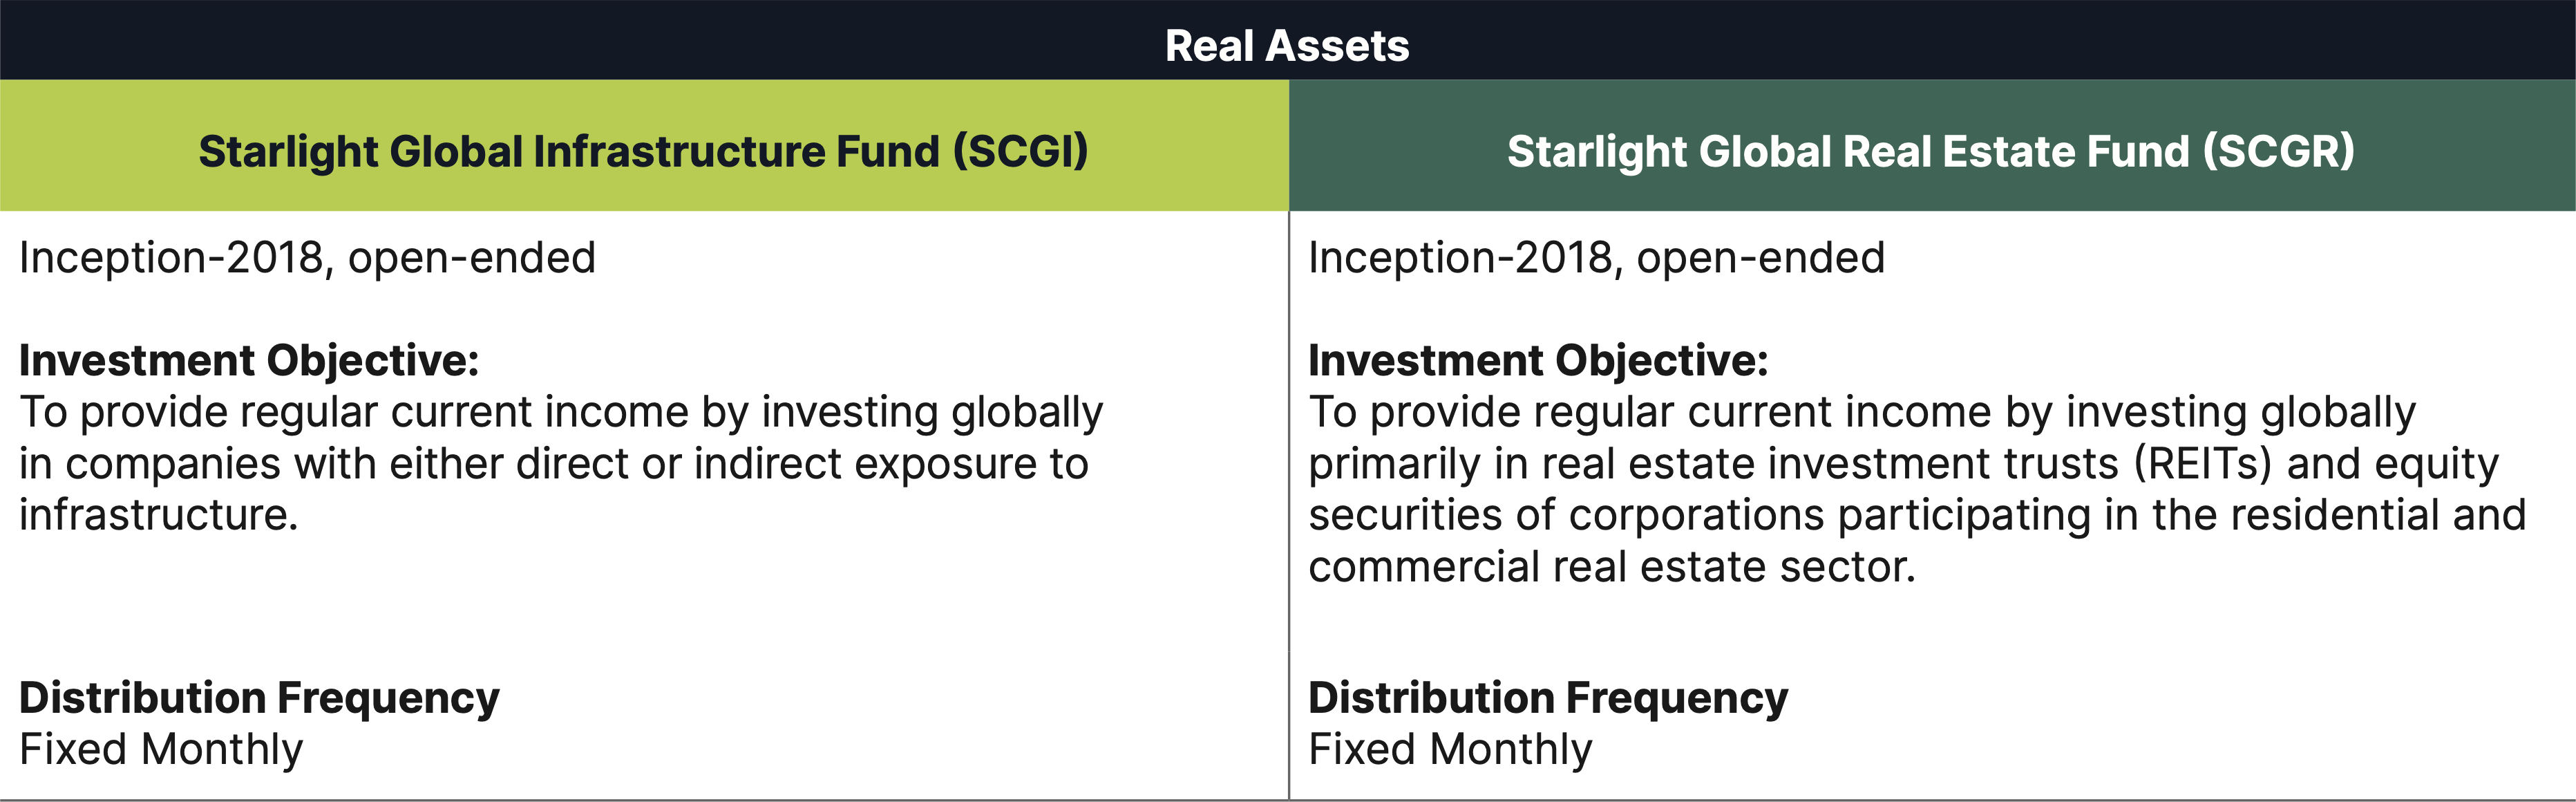The image size is (2576, 802).
Task: Click Fixed Monthly under the Real Estate Fund
Action: click(x=1450, y=750)
